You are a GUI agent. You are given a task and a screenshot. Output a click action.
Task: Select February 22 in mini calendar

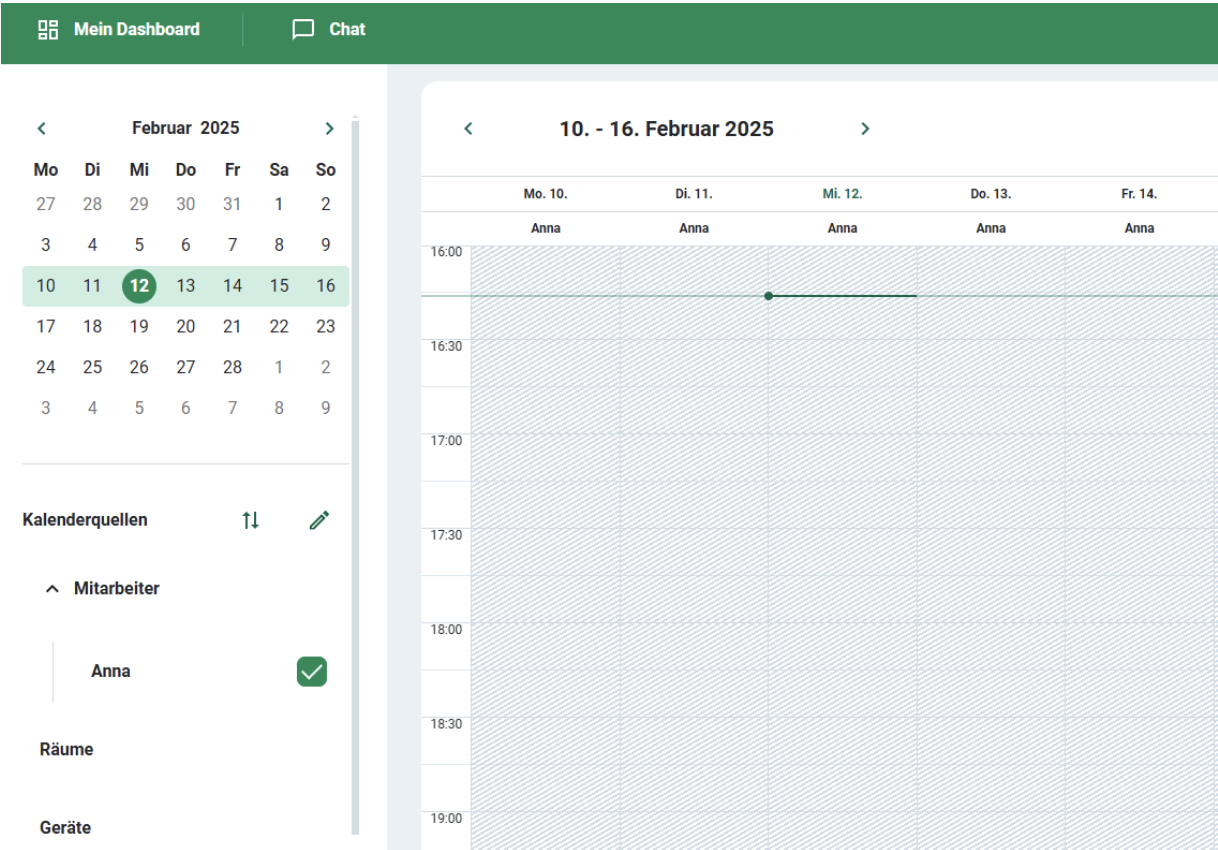click(279, 326)
